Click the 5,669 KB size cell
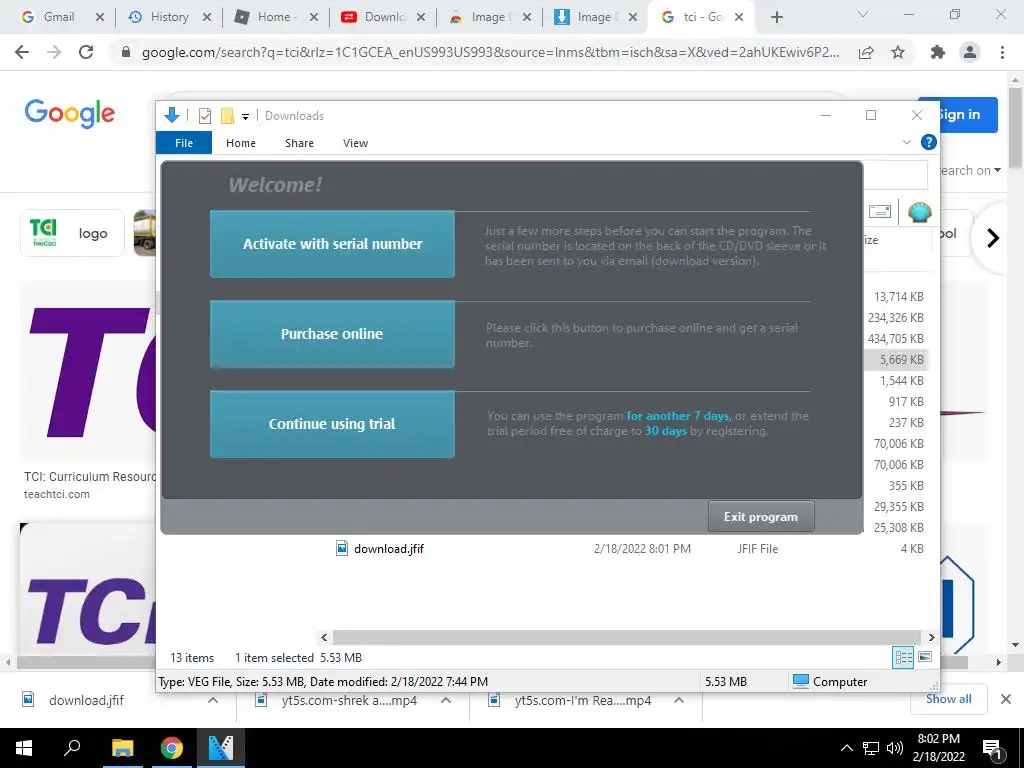 pos(901,360)
